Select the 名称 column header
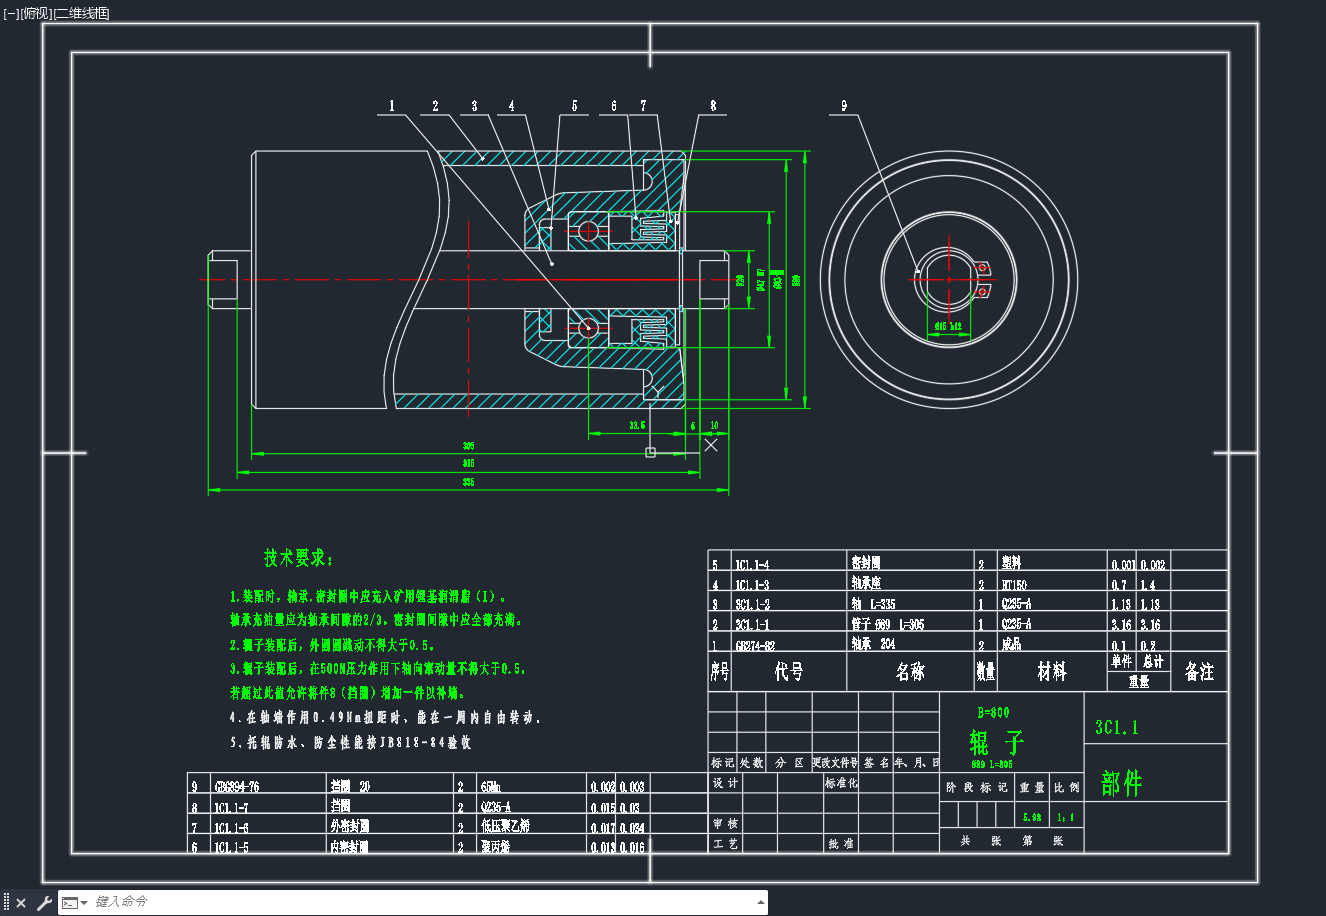The width and height of the screenshot is (1326, 916). coord(910,672)
